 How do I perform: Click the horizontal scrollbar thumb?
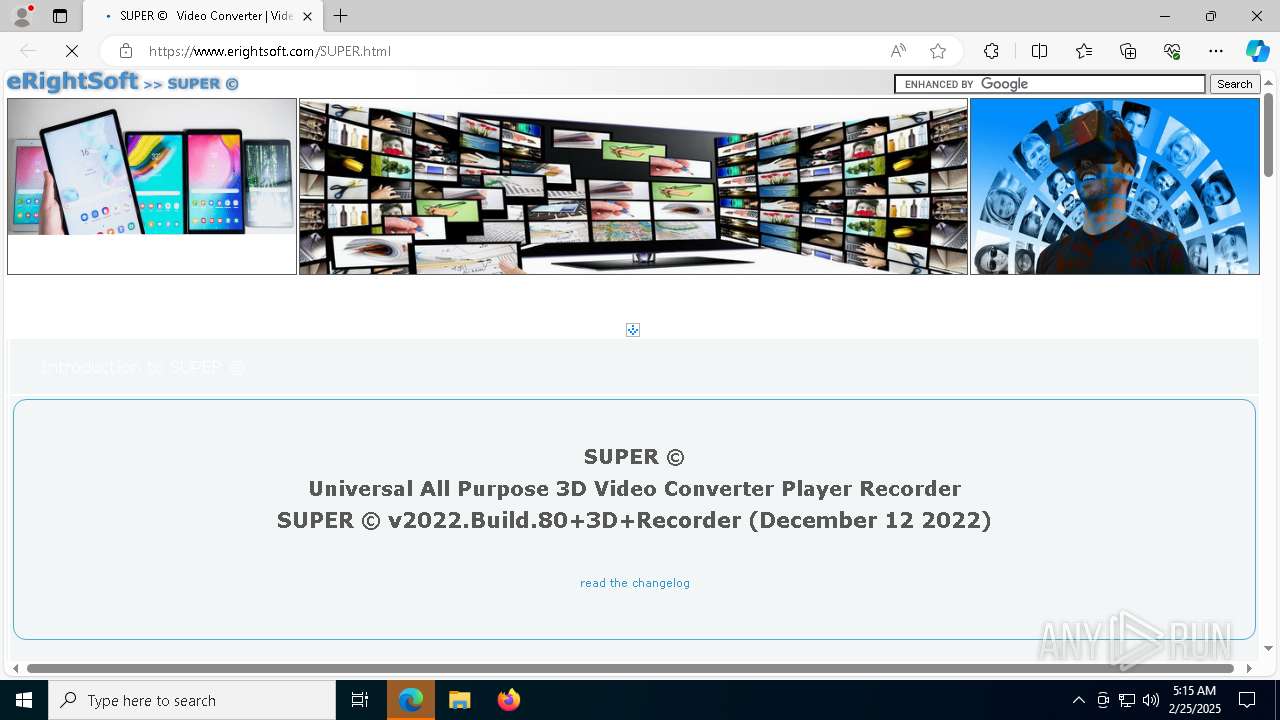(630, 668)
